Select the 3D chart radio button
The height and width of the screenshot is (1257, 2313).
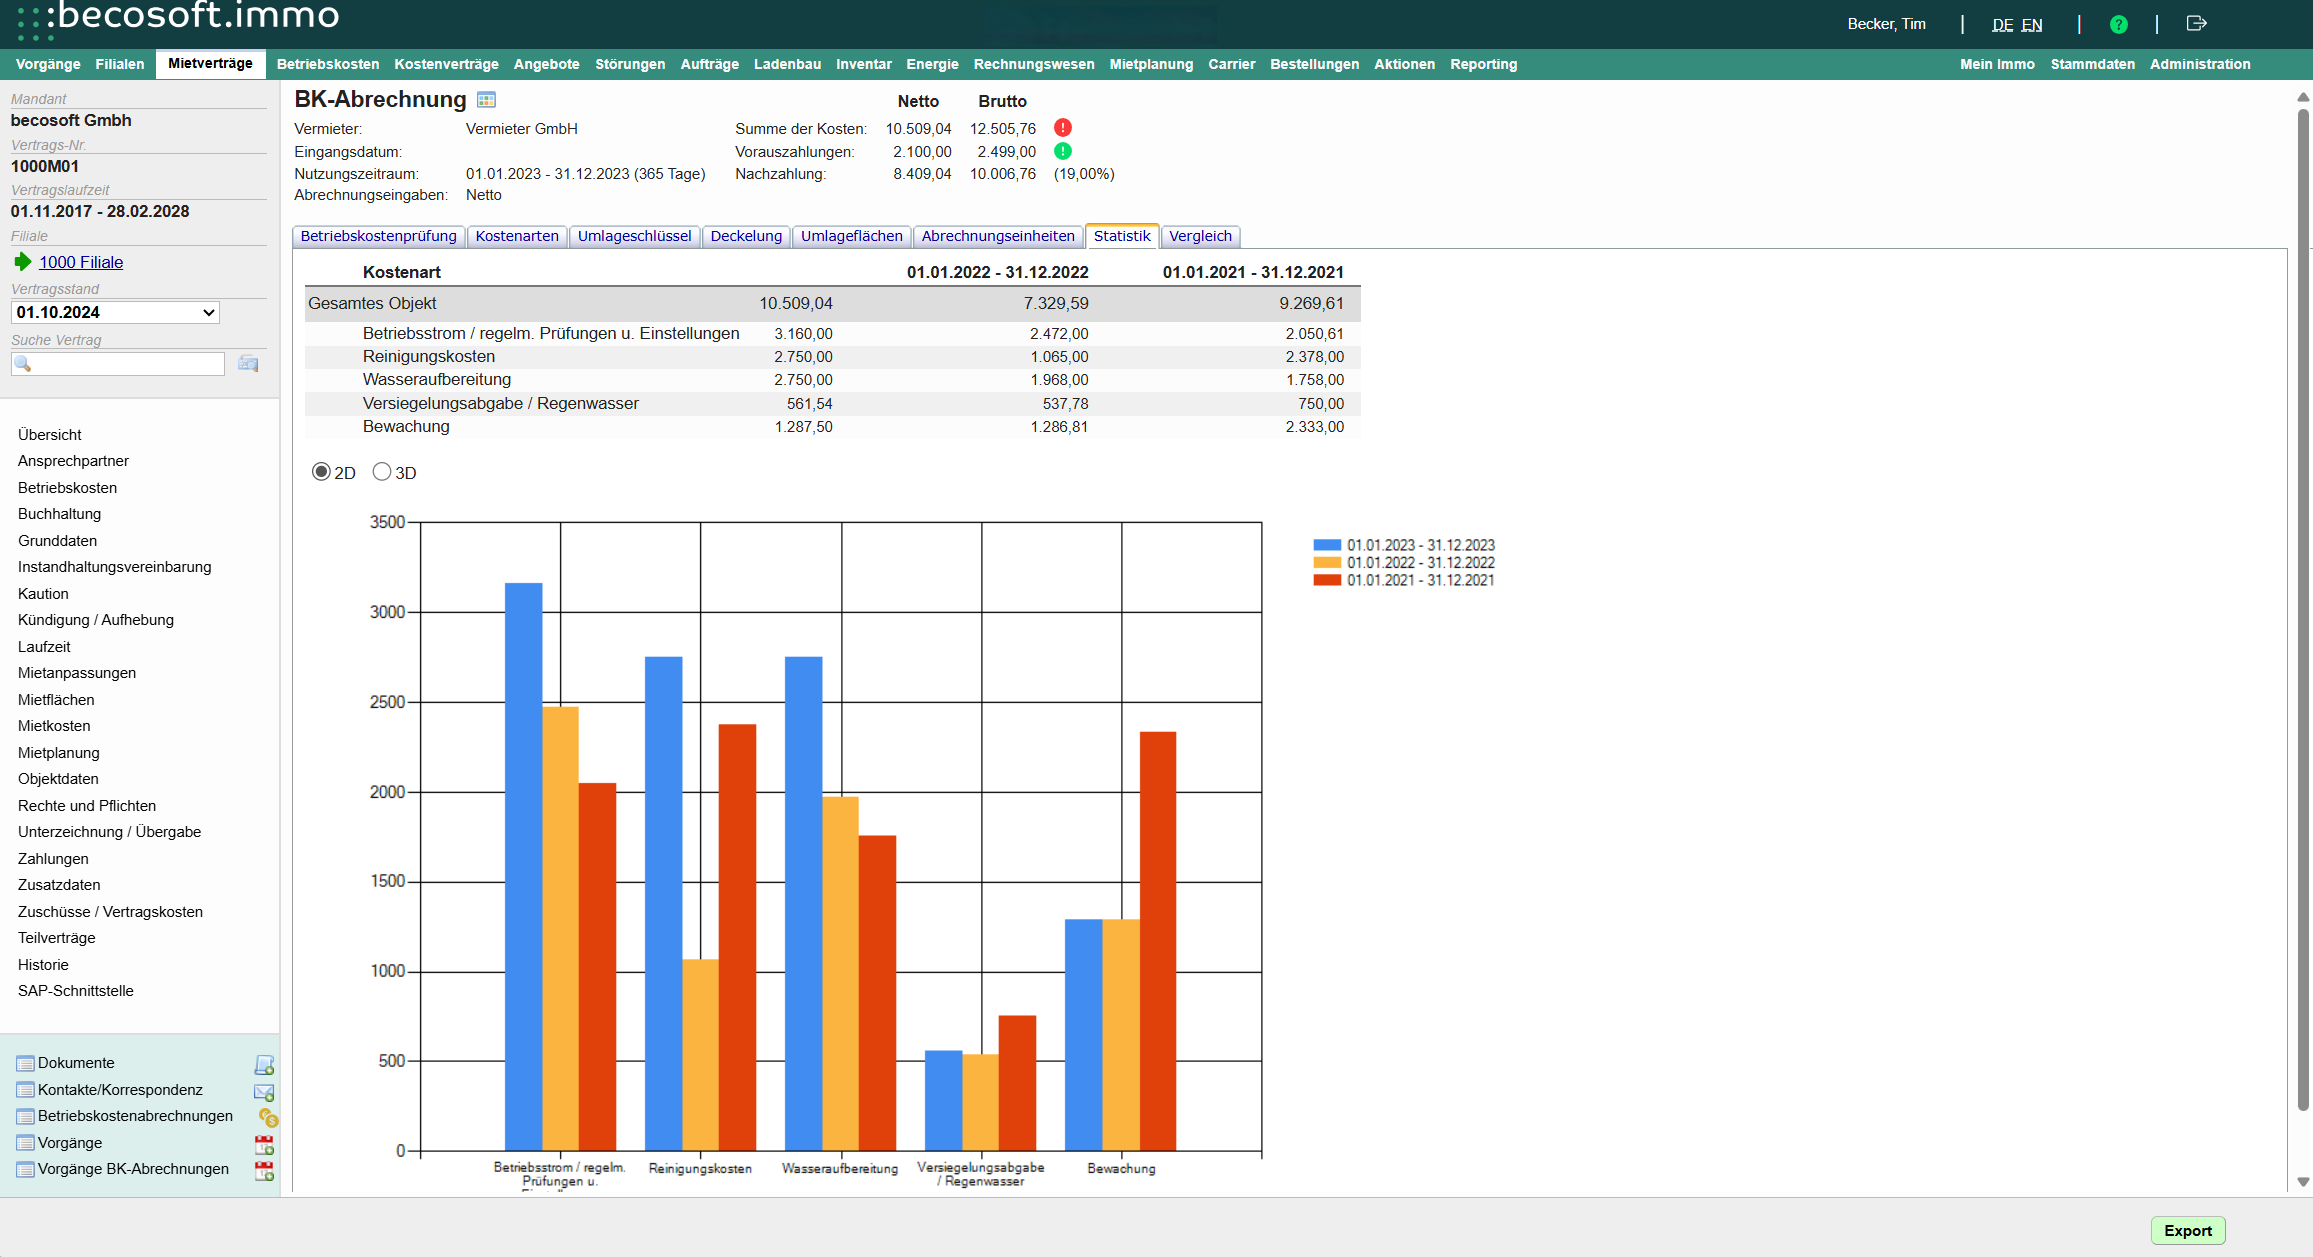(x=381, y=472)
